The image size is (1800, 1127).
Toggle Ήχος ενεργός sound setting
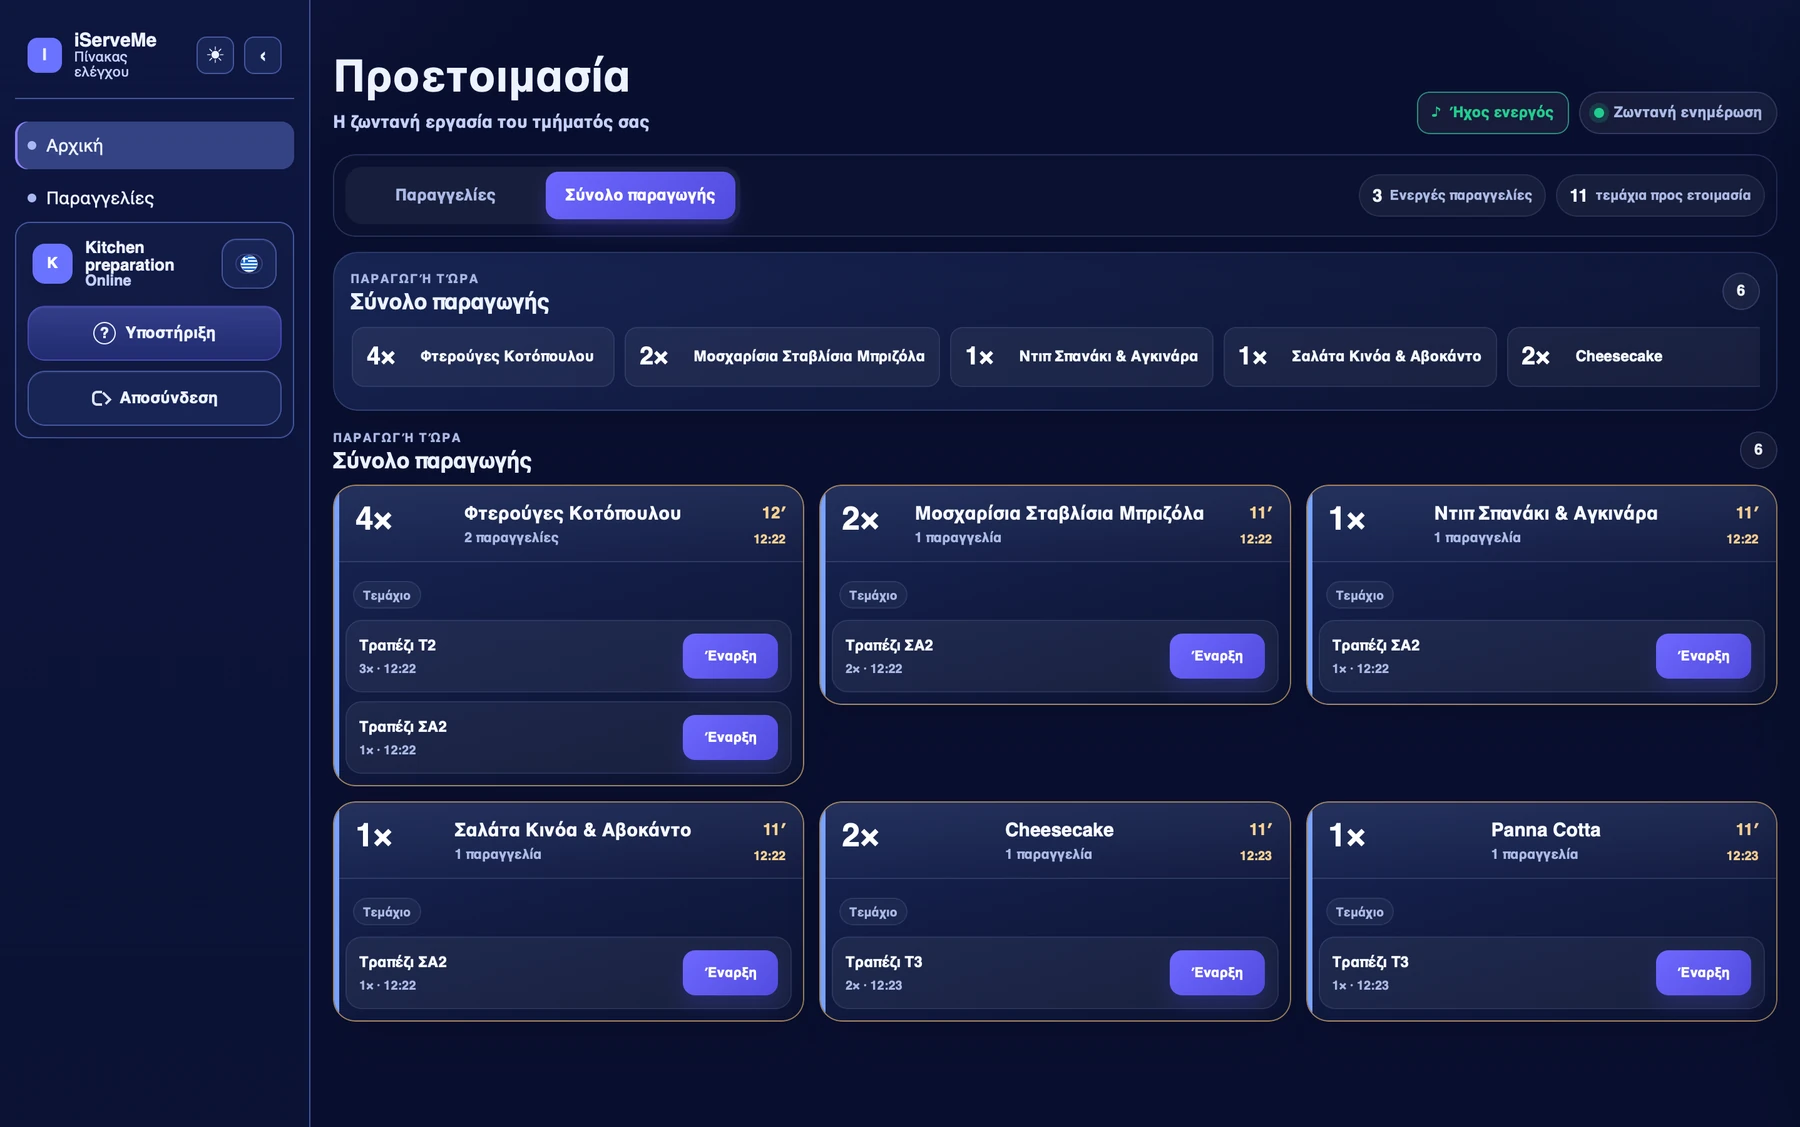click(x=1492, y=113)
